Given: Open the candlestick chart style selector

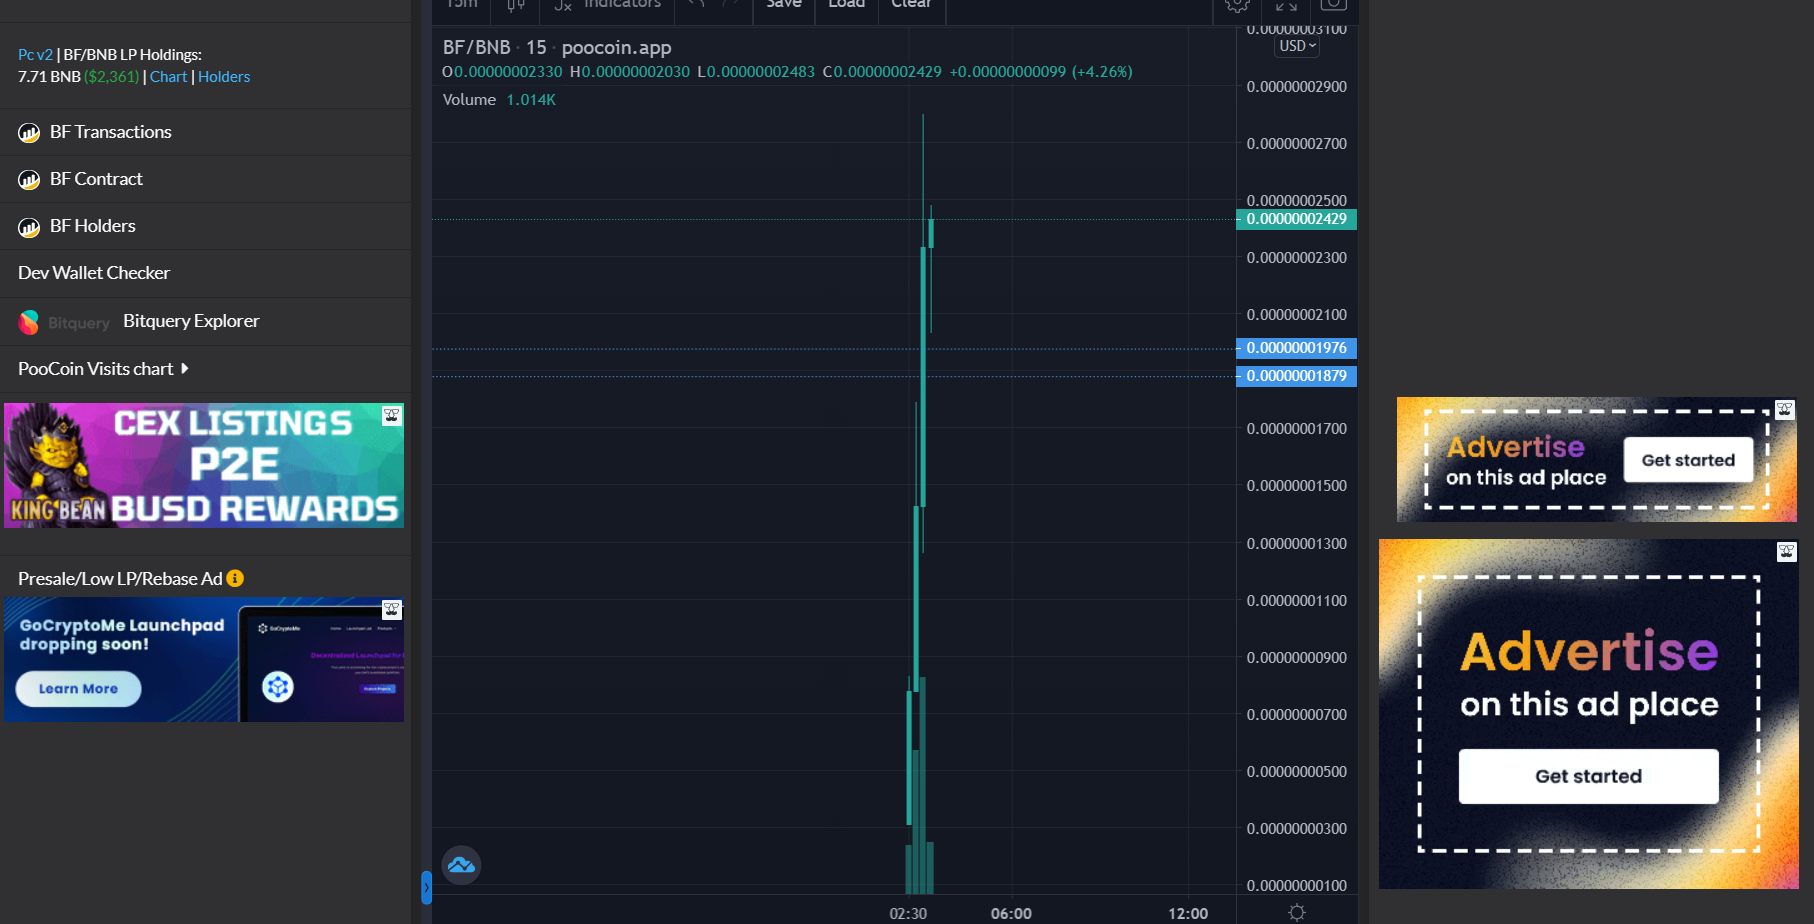Looking at the screenshot, I should [x=516, y=5].
